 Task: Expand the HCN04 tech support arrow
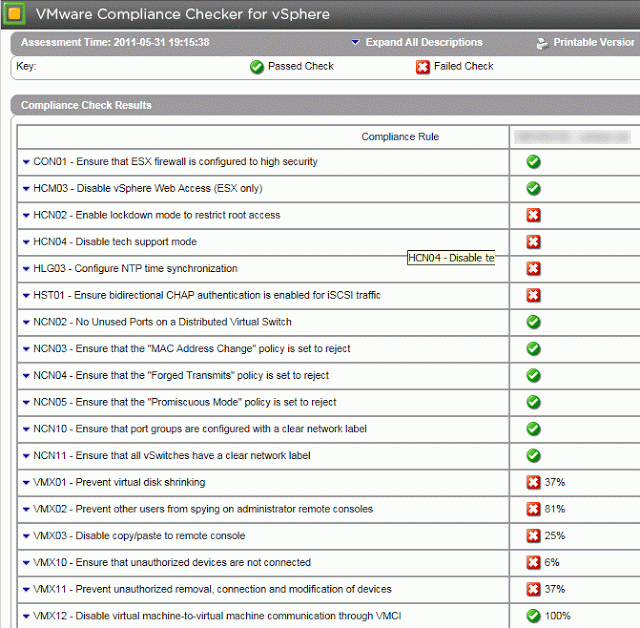[26, 242]
